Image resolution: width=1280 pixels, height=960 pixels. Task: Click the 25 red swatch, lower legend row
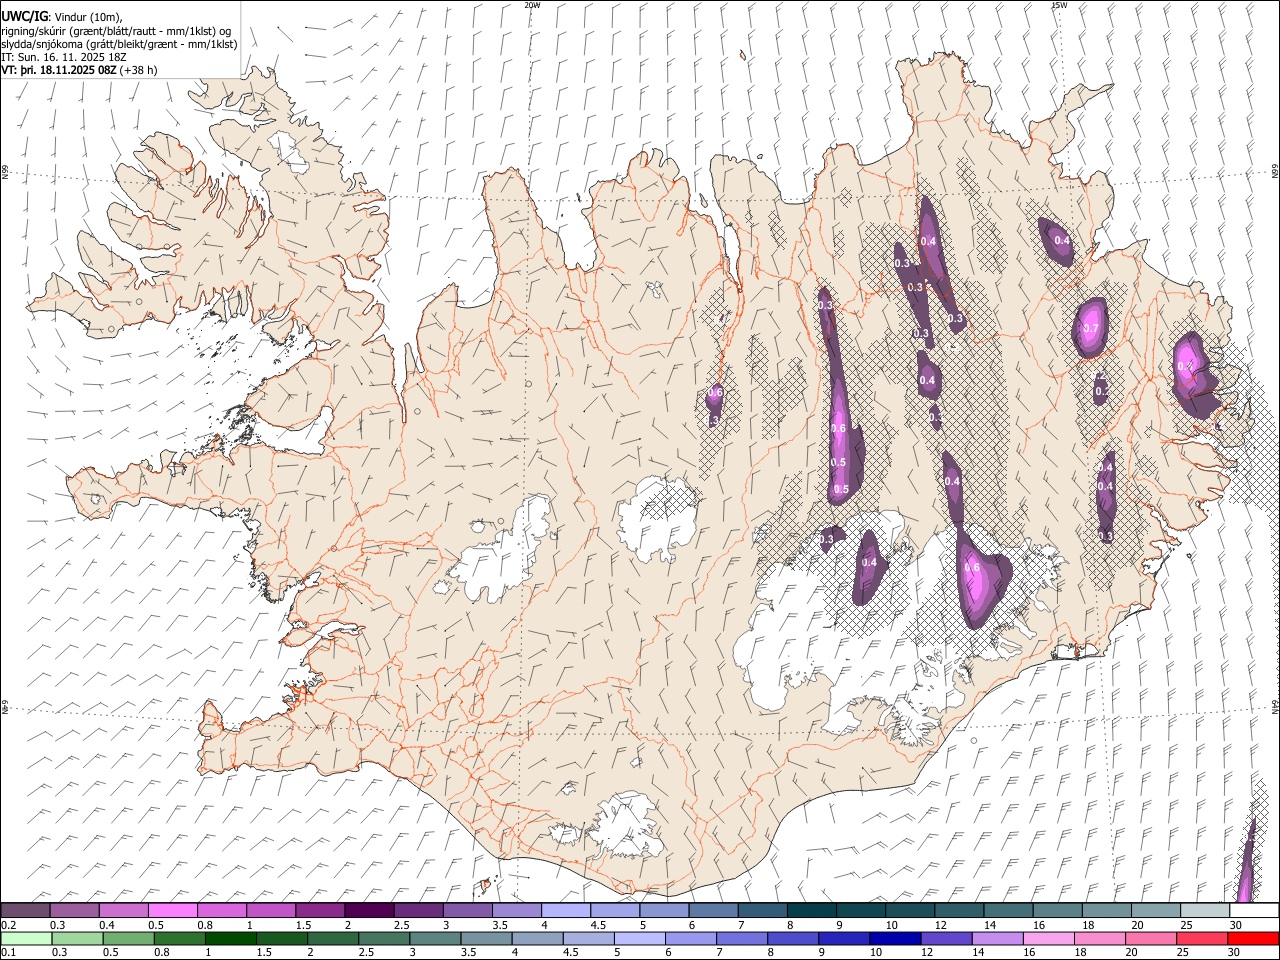tap(1201, 938)
